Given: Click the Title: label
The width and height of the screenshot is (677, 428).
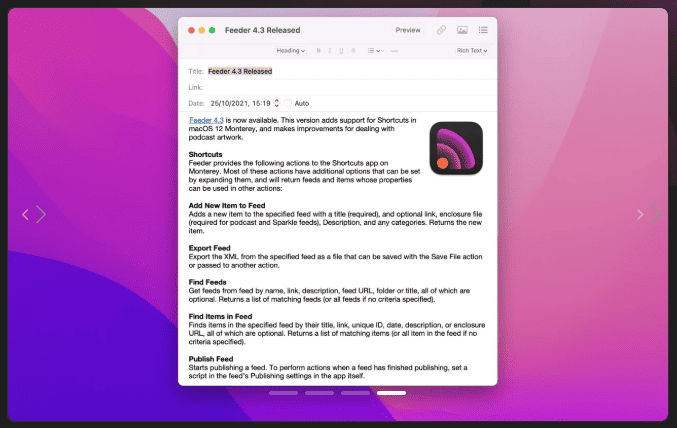Looking at the screenshot, I should pos(196,71).
